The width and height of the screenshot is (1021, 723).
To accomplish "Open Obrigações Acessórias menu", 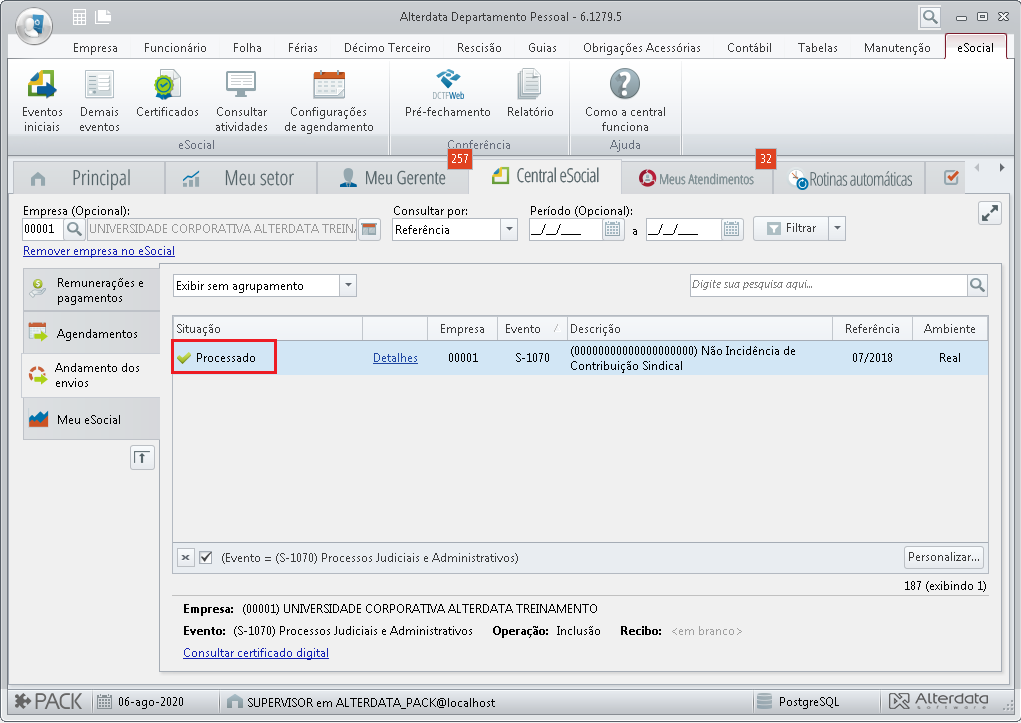I will coord(642,48).
